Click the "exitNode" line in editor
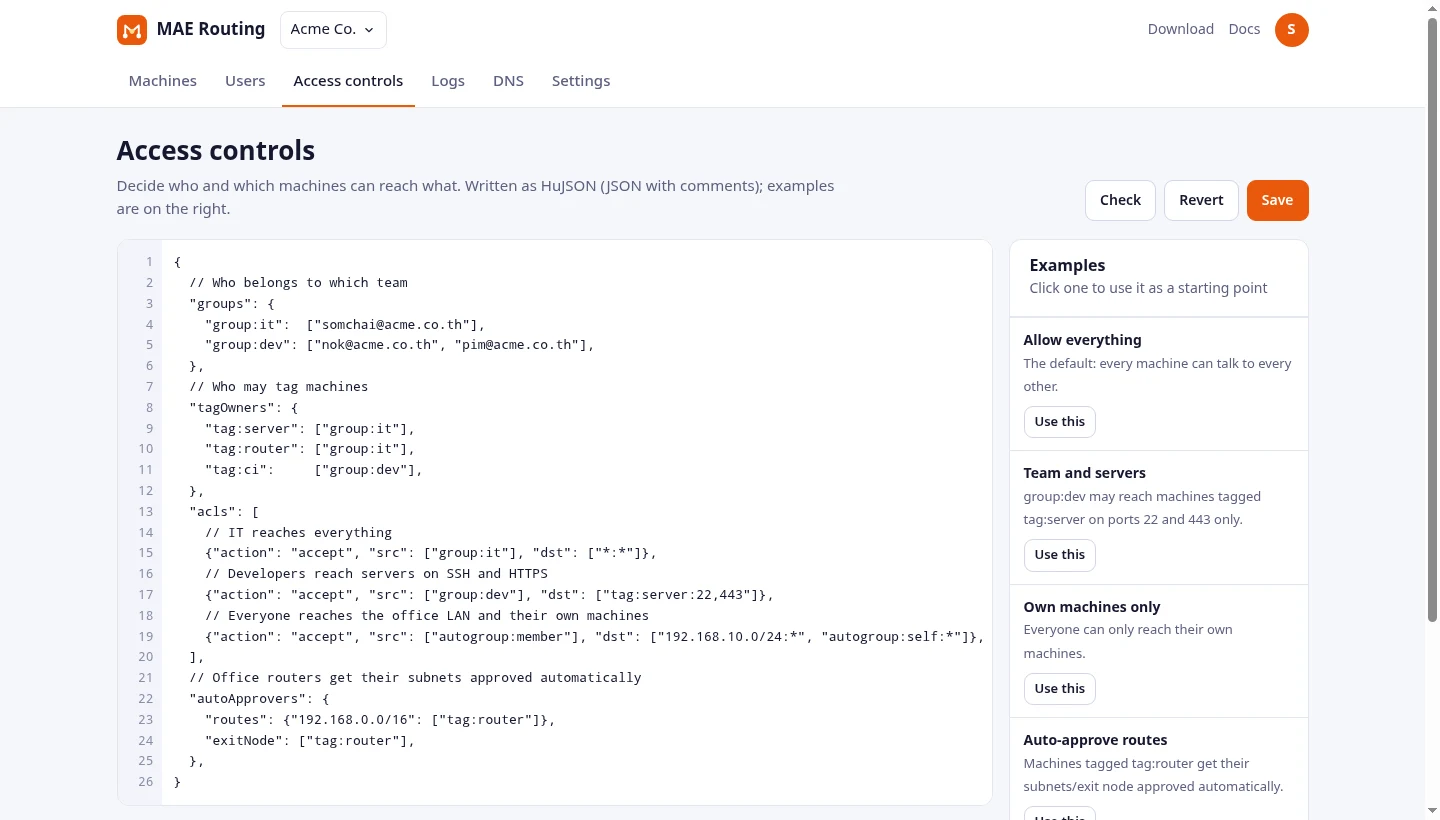The image size is (1440, 820). (310, 742)
